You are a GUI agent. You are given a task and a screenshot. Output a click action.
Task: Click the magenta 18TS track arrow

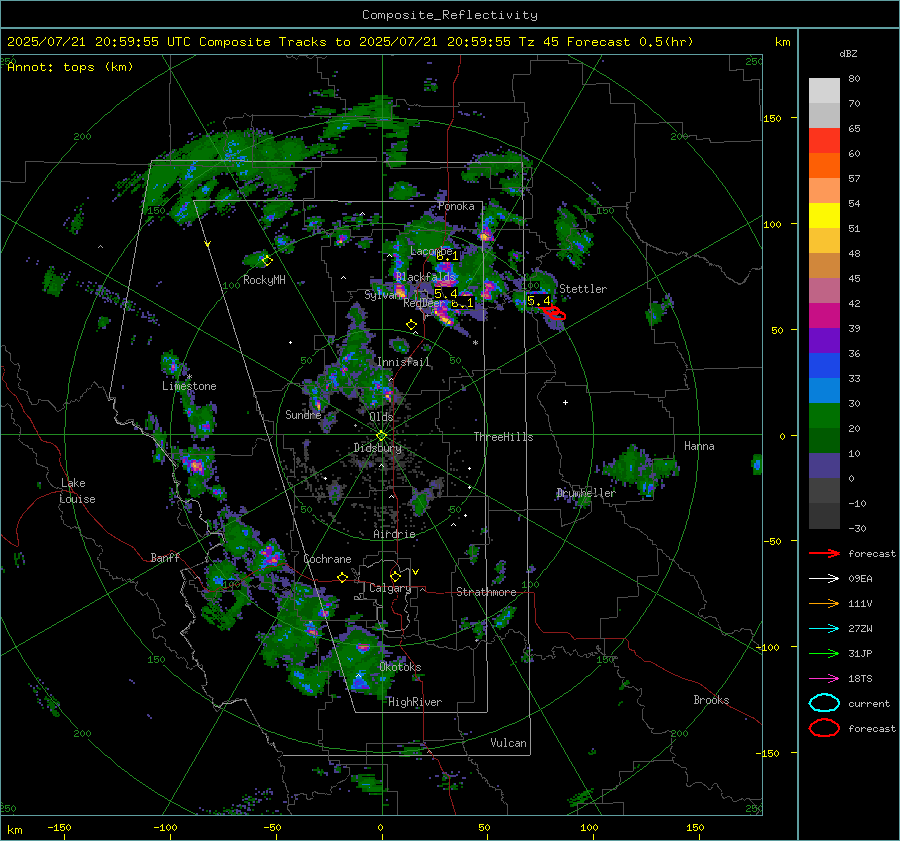coord(824,679)
